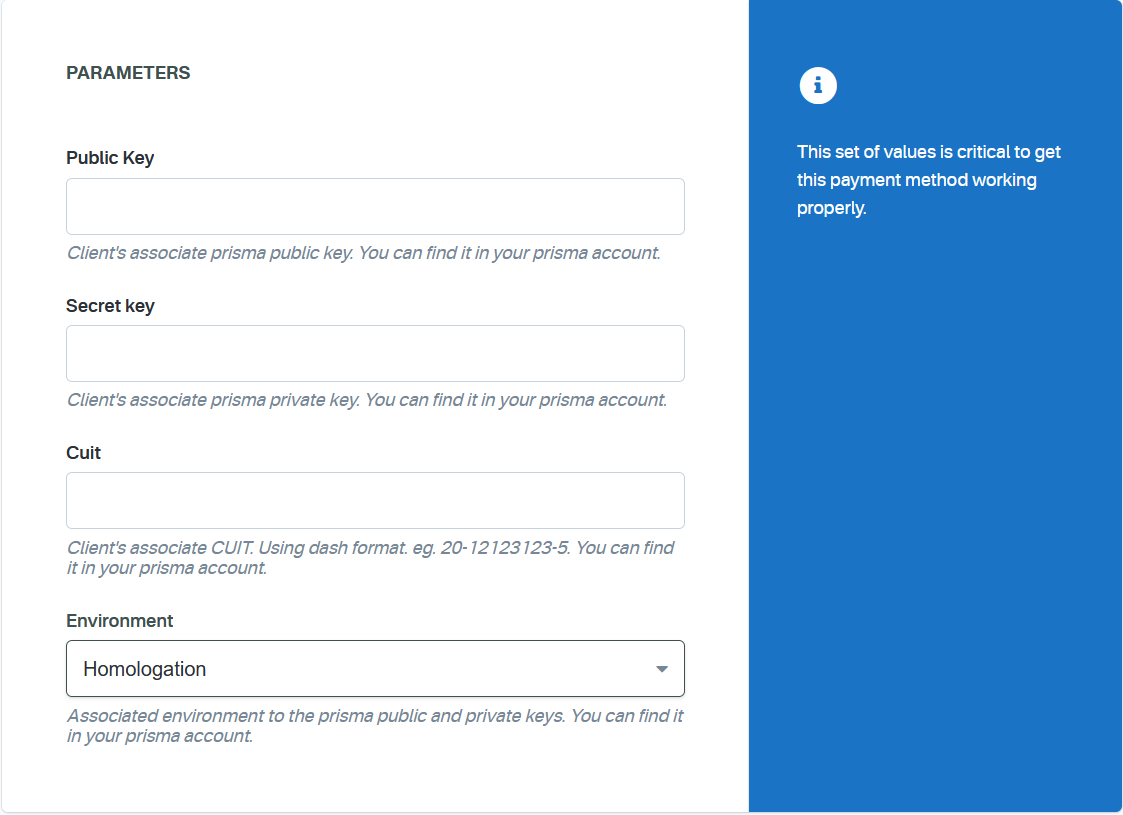Select the 'Cuit' field label
This screenshot has width=1123, height=815.
tap(84, 453)
